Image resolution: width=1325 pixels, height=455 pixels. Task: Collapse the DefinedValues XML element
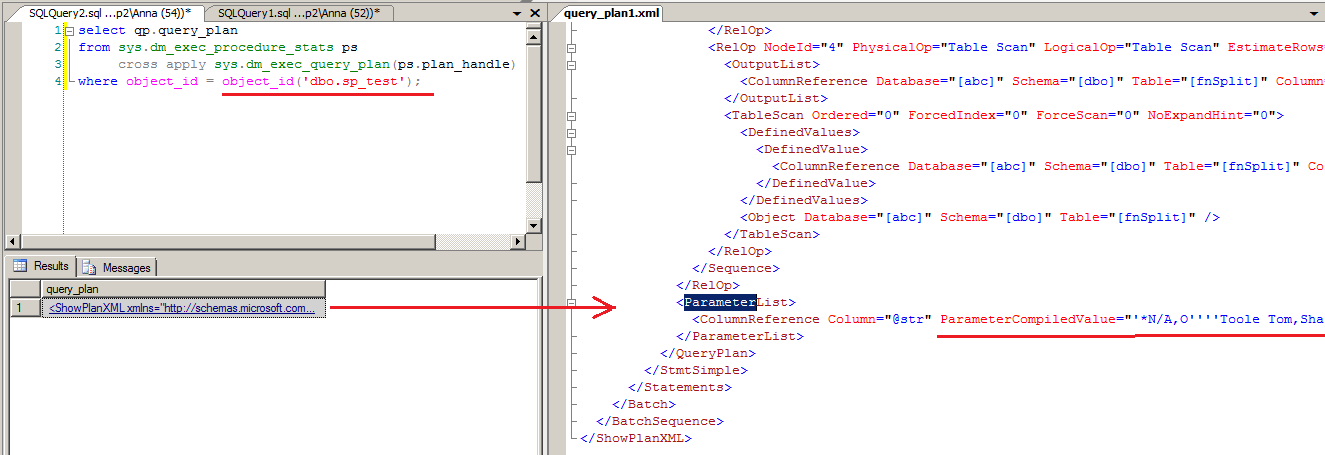click(x=572, y=132)
